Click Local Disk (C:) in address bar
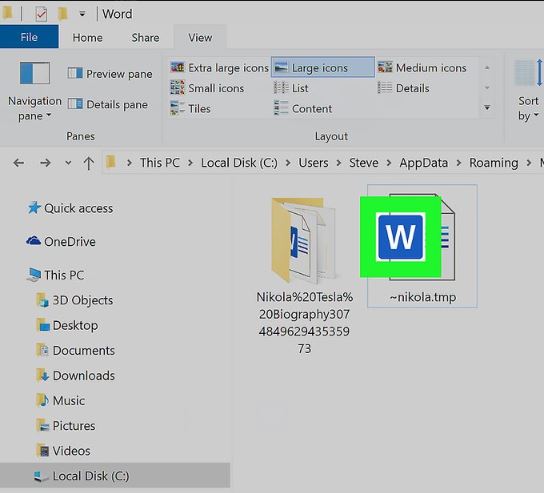This screenshot has width=544, height=493. (239, 162)
